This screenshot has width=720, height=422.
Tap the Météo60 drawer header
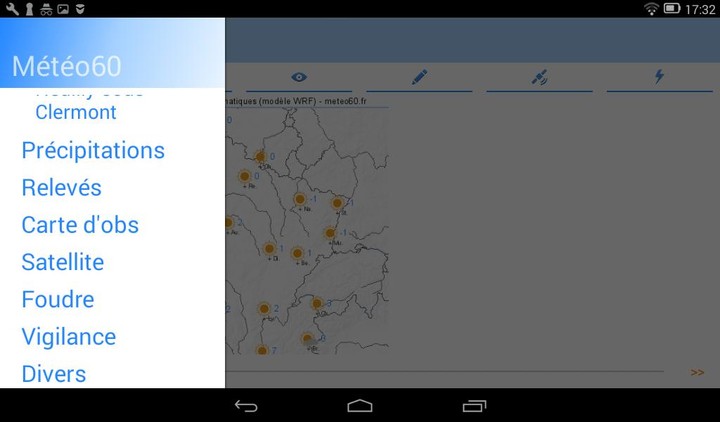[x=67, y=66]
